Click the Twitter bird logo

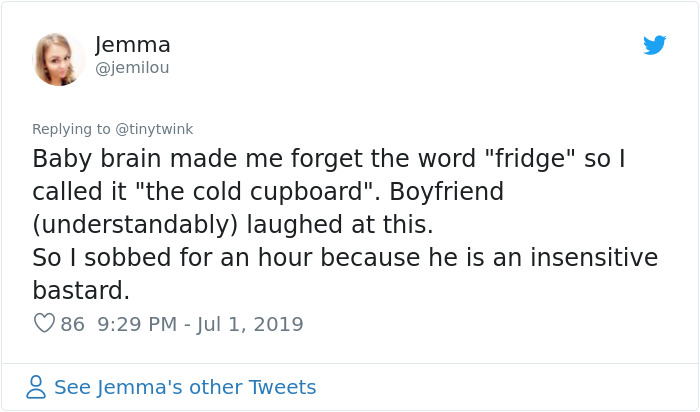click(x=654, y=45)
